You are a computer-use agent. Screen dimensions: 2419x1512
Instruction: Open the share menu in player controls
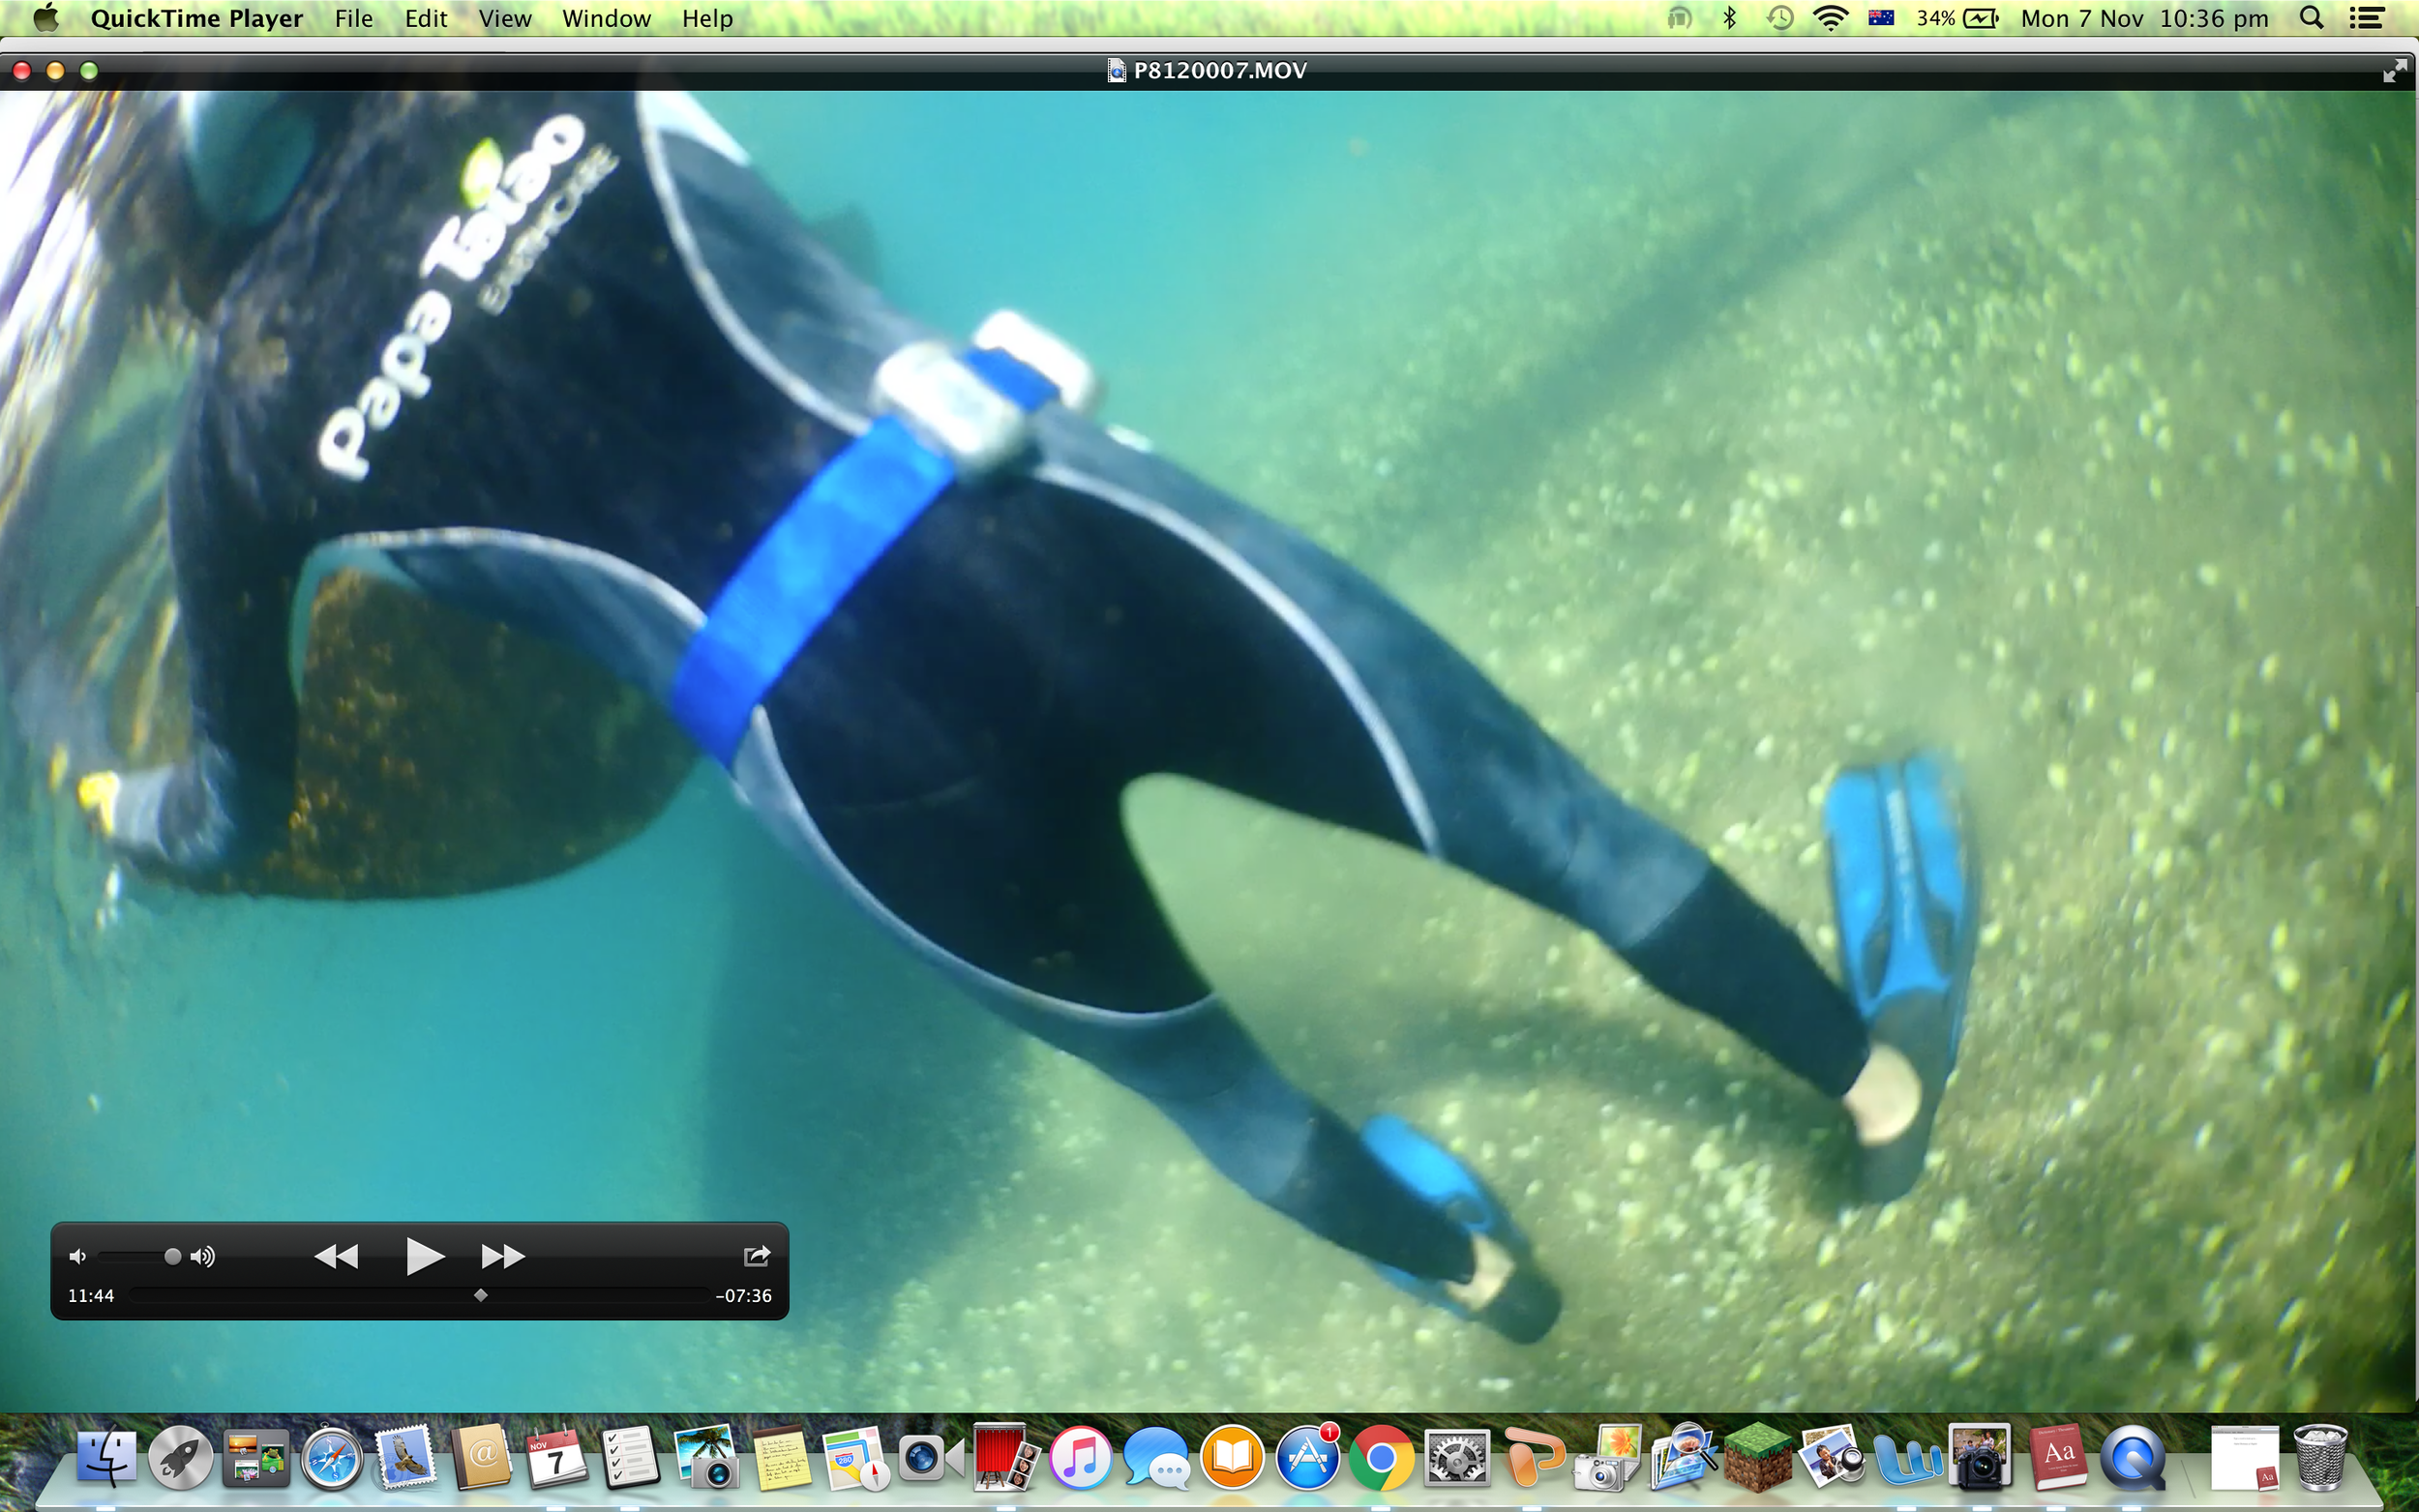click(x=757, y=1255)
